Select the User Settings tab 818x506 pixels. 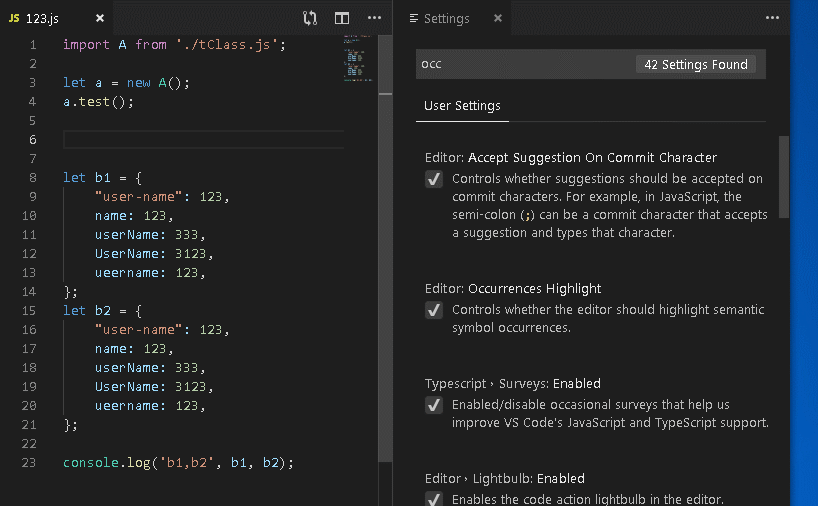462,106
